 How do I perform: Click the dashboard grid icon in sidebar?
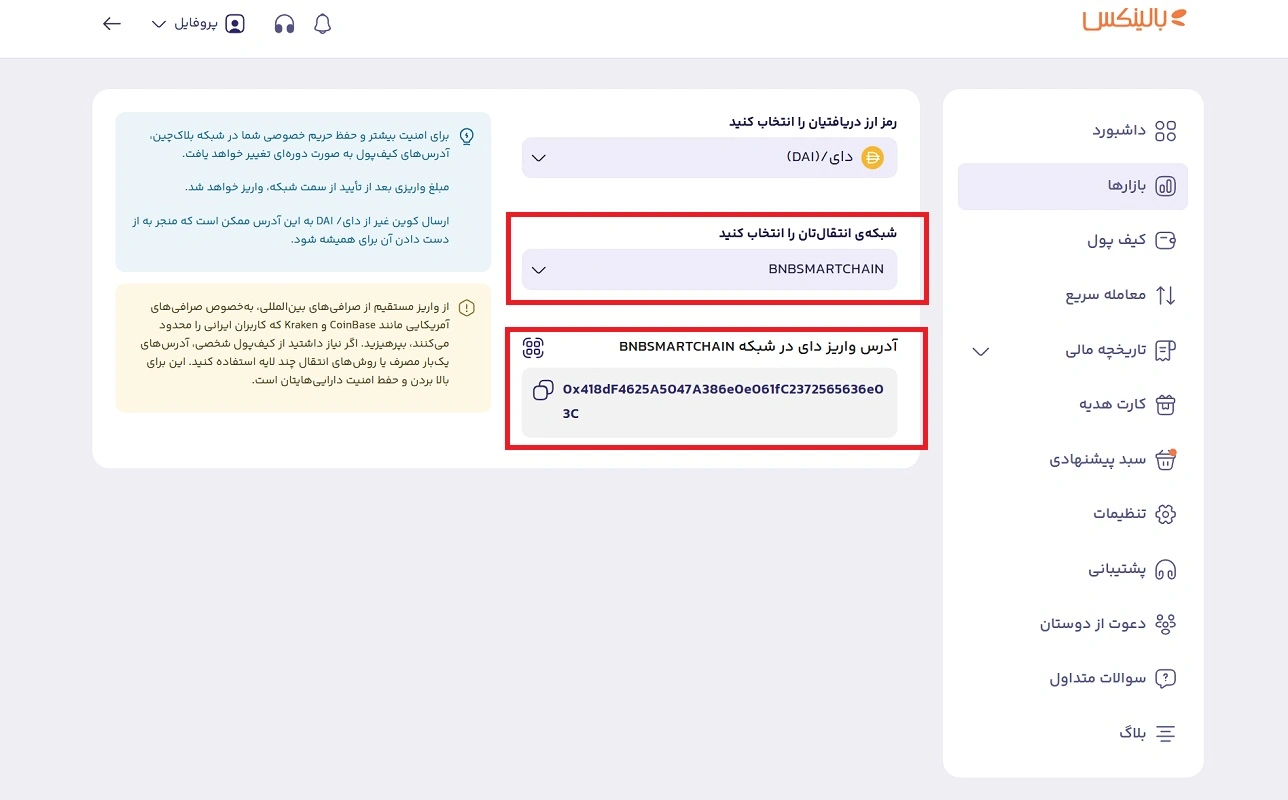(1165, 131)
